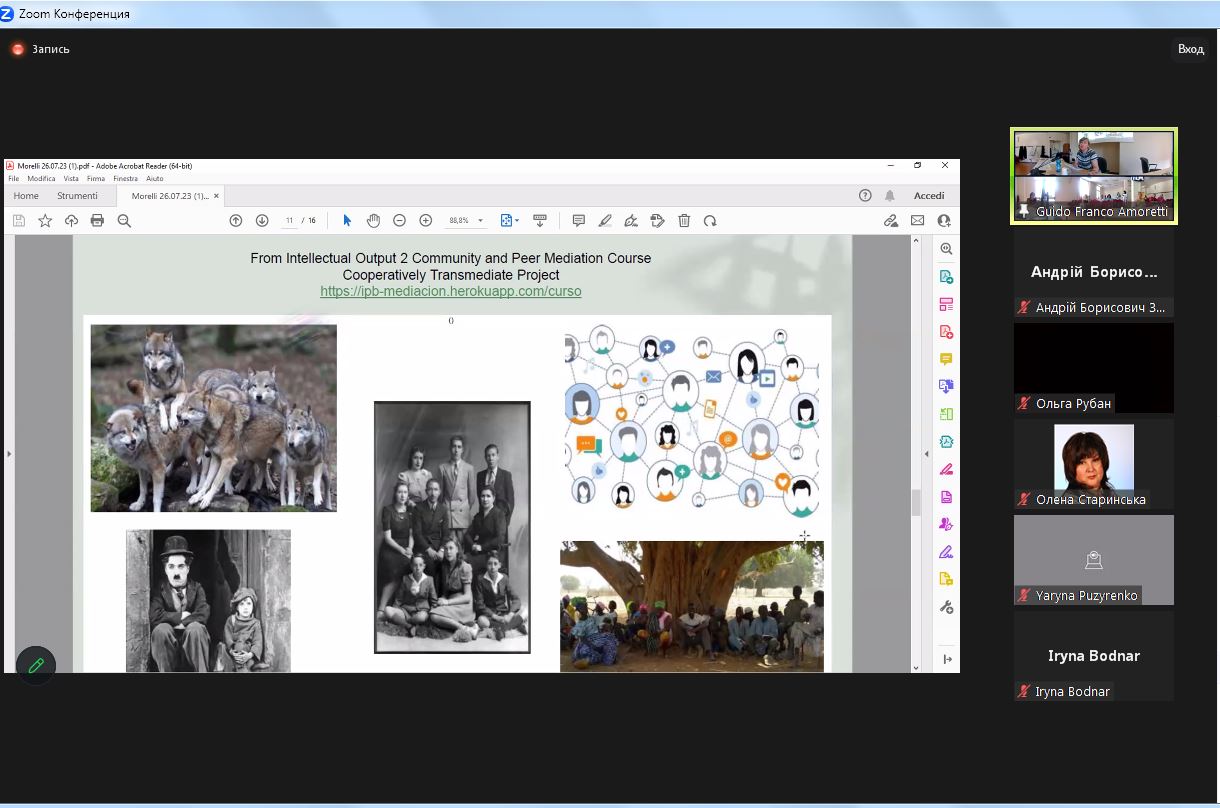Select the Hand pan tool

[x=373, y=221]
